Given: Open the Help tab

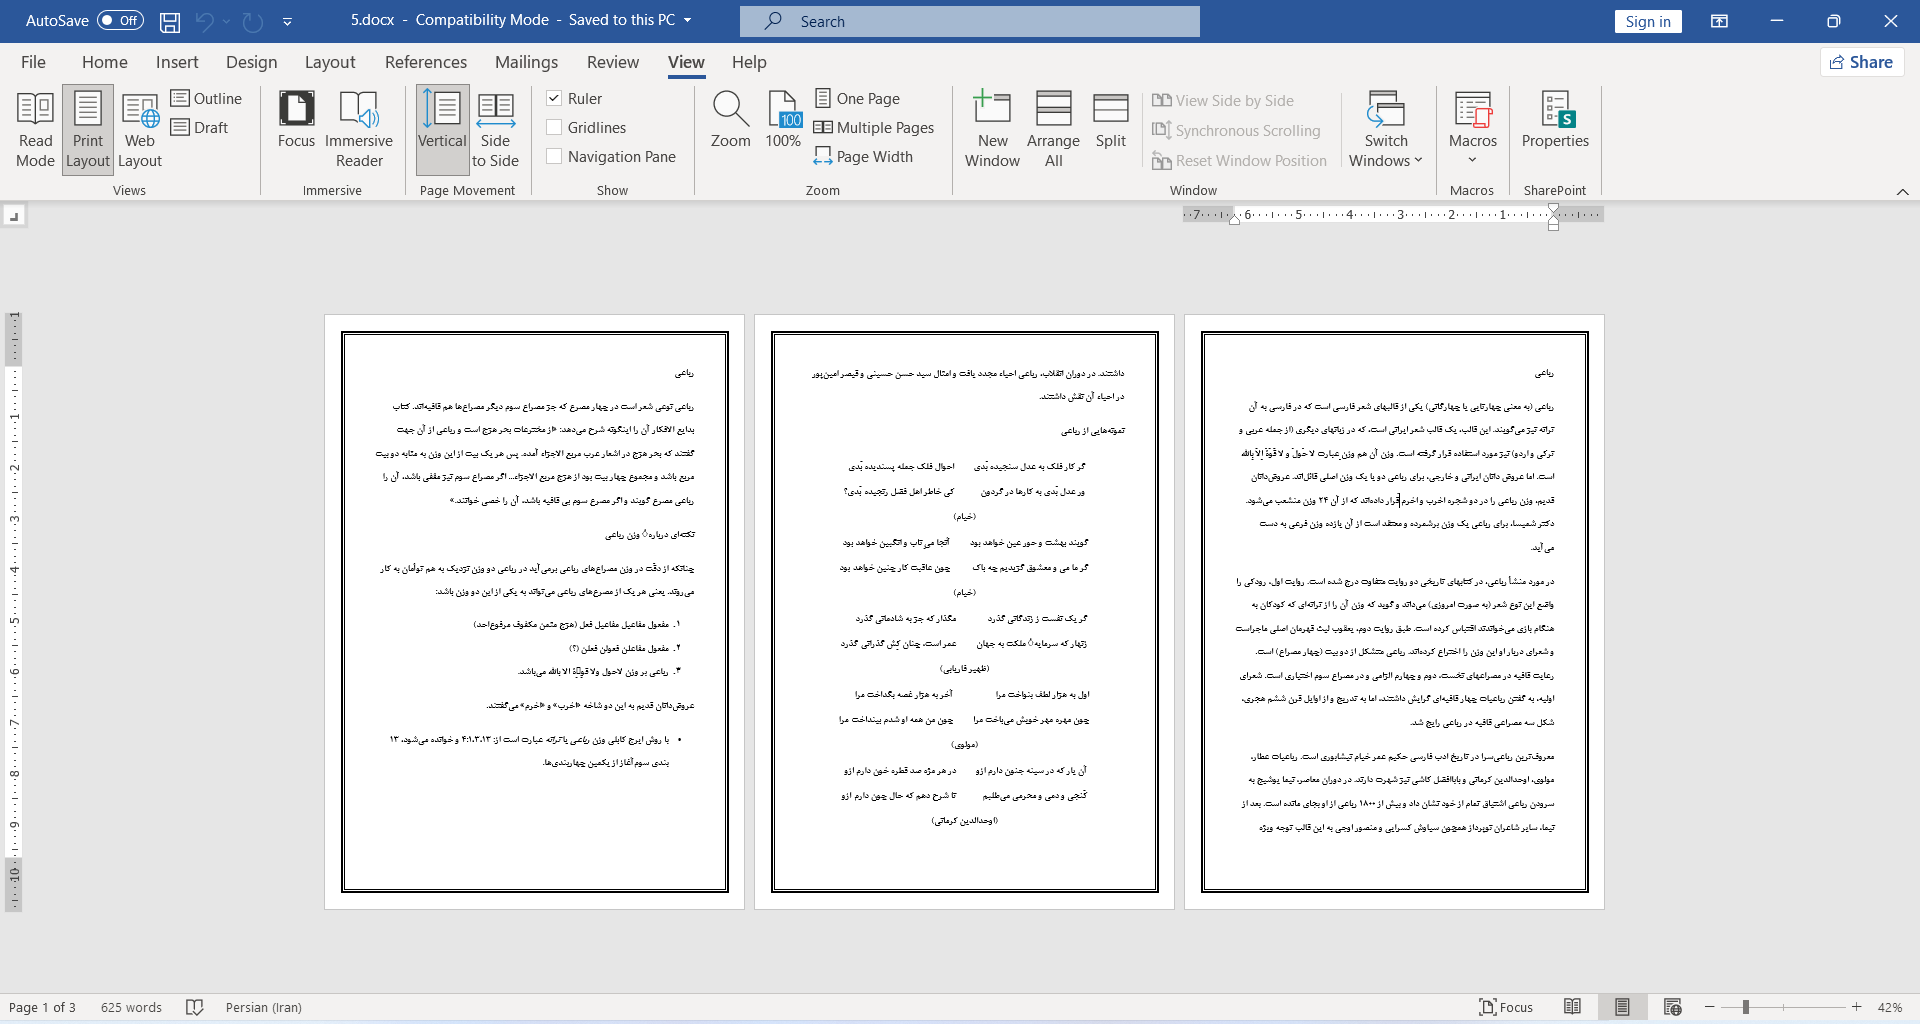Looking at the screenshot, I should click(749, 62).
